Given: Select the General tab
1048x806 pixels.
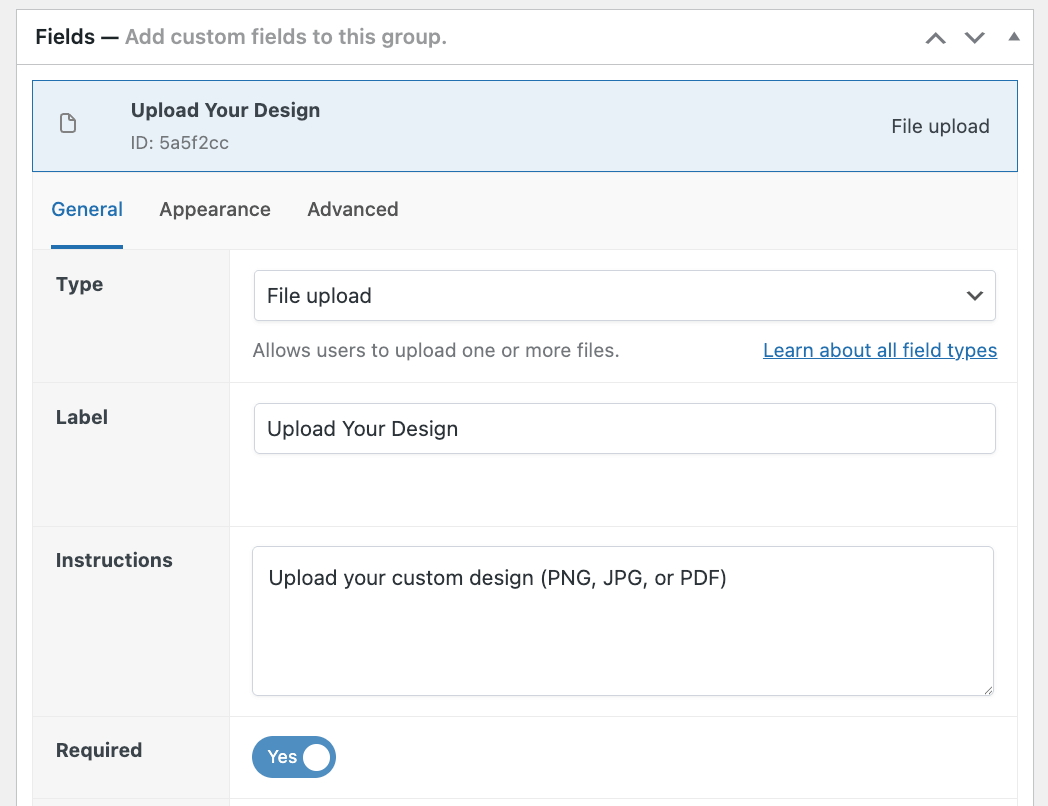Looking at the screenshot, I should pos(87,209).
